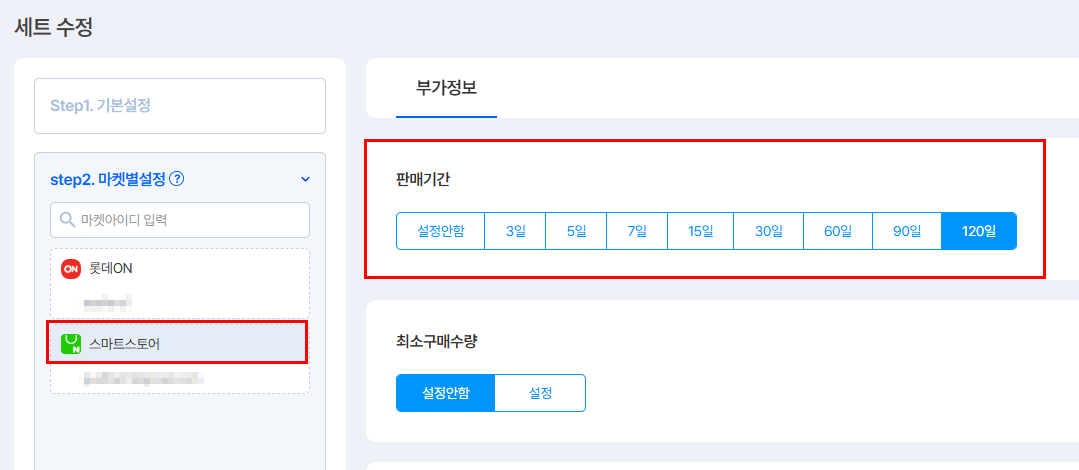Choose 60일 for 판매기간
The image size is (1079, 470).
(838, 231)
